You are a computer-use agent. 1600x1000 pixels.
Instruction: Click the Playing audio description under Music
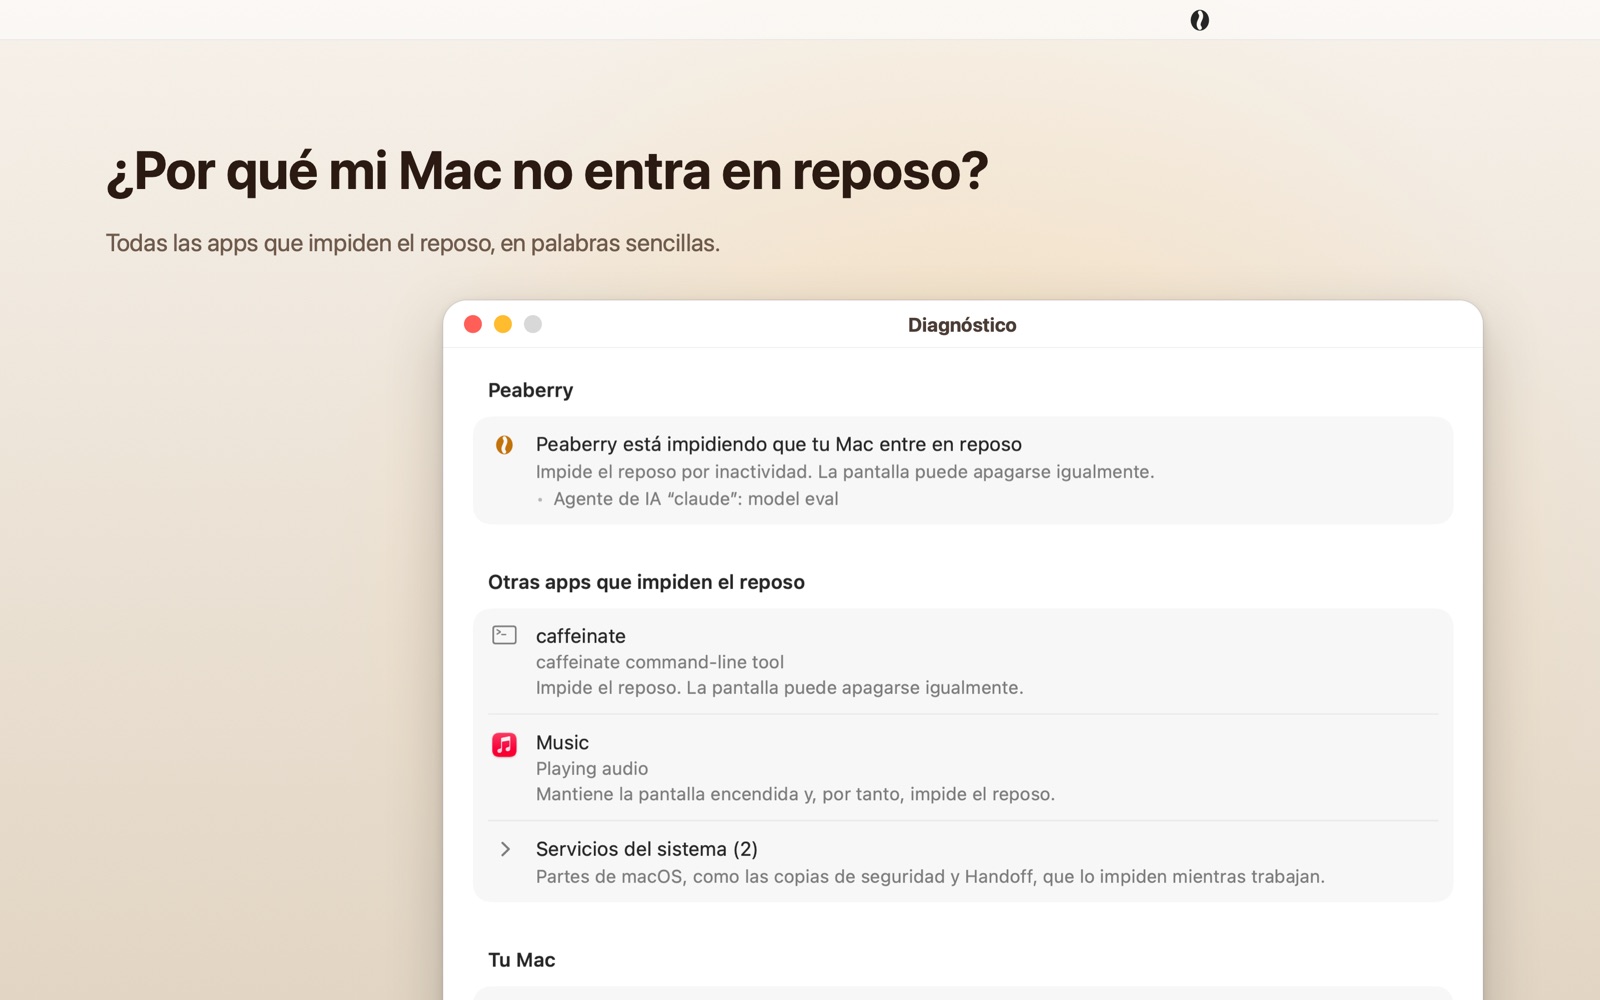pos(592,769)
